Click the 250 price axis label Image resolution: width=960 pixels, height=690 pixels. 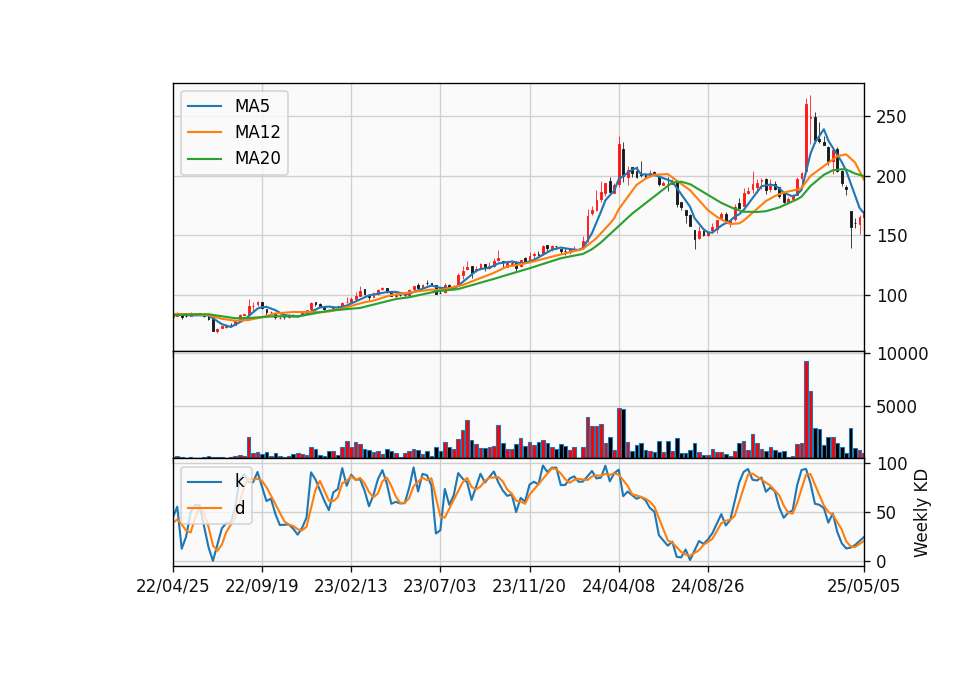891,118
